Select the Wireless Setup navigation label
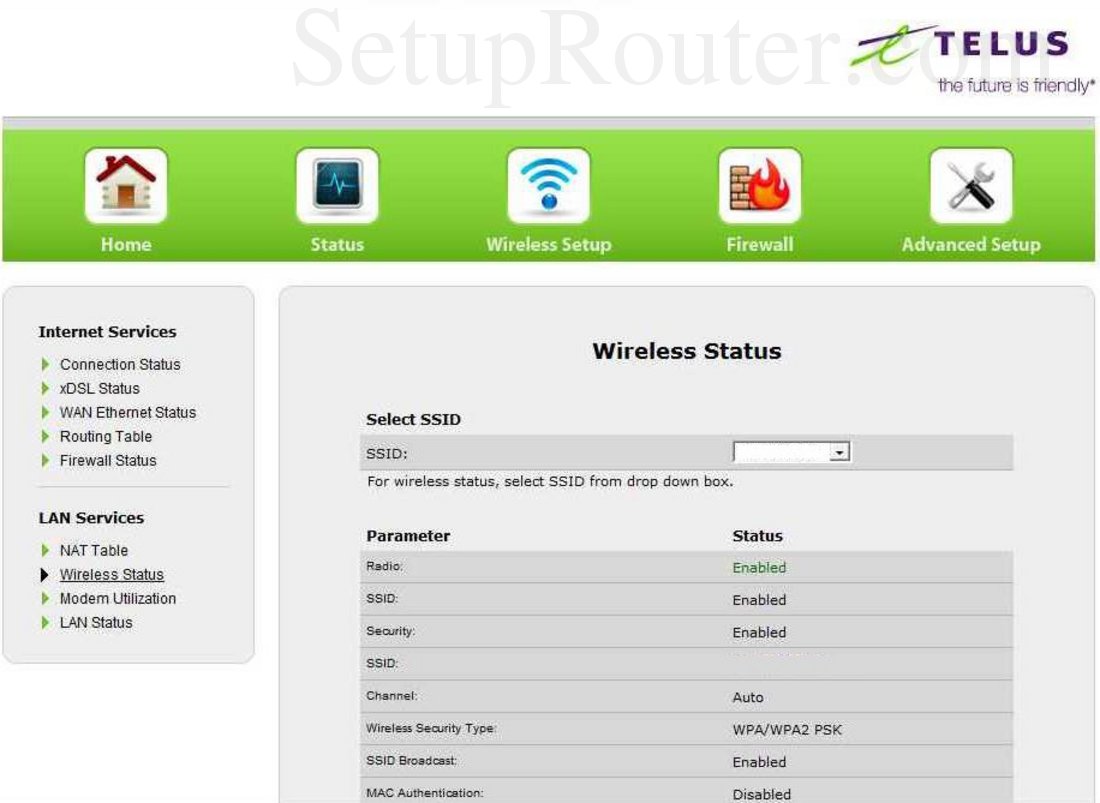This screenshot has height=803, width=1100. [x=548, y=244]
